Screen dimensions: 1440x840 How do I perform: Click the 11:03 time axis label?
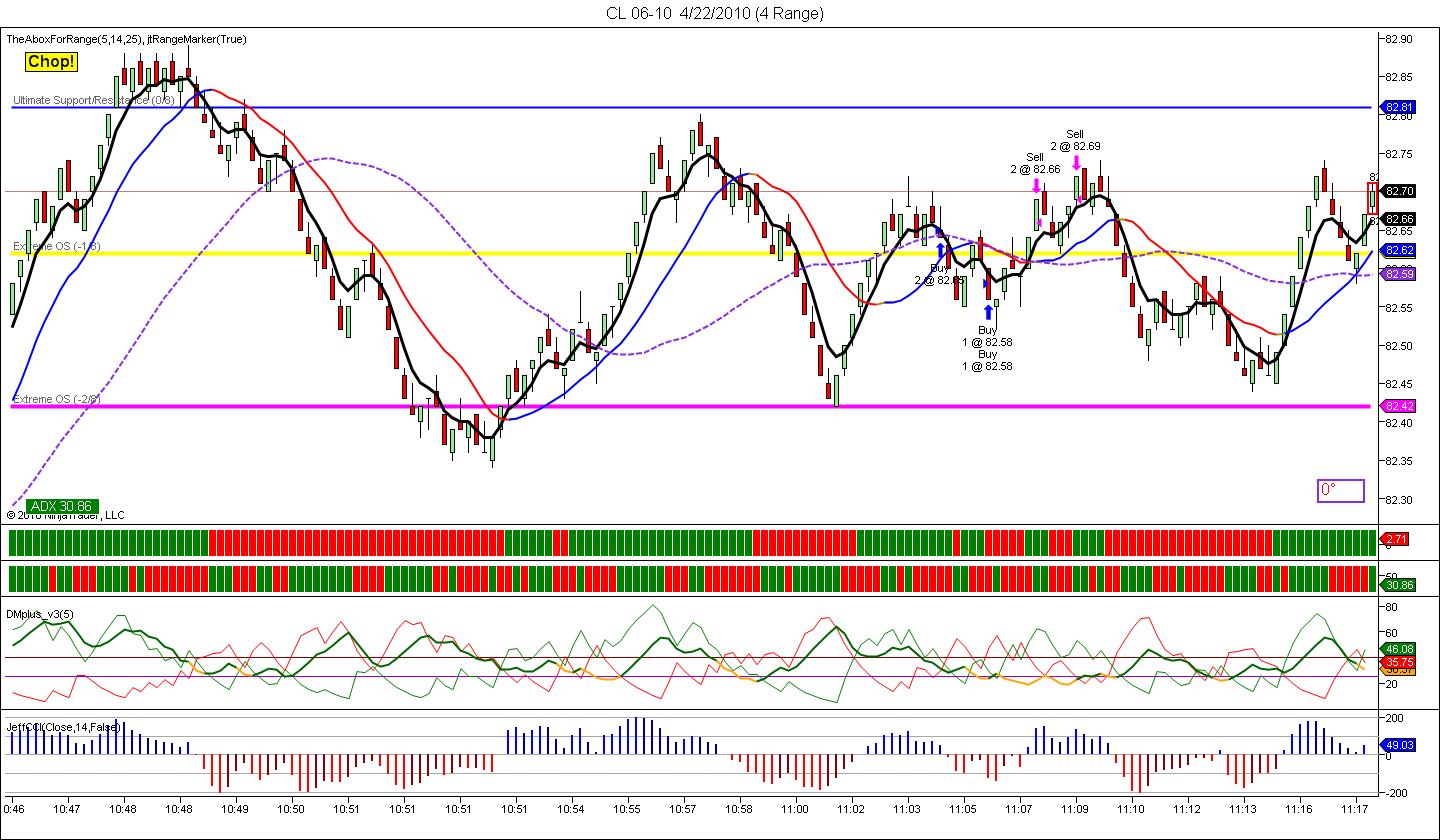907,807
